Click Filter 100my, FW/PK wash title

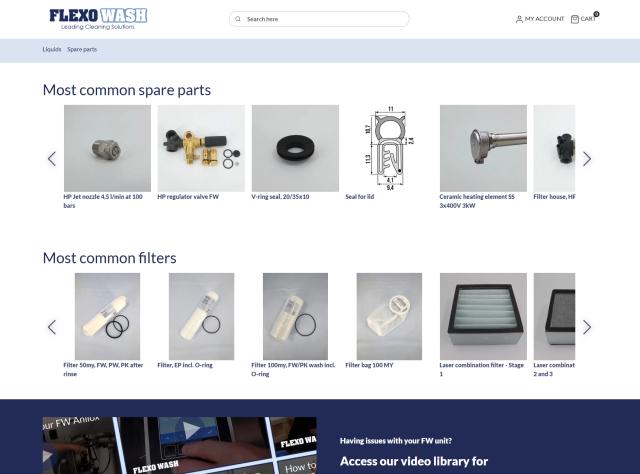293,369
